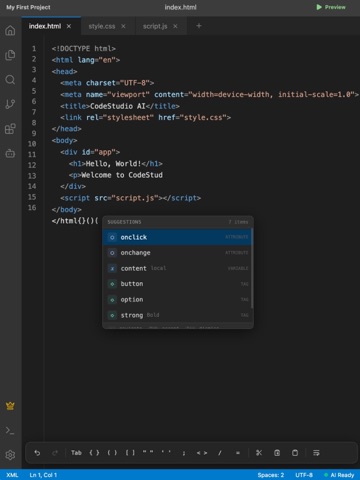
Task: Toggle word wrap icon in the toolbar
Action: click(x=316, y=453)
